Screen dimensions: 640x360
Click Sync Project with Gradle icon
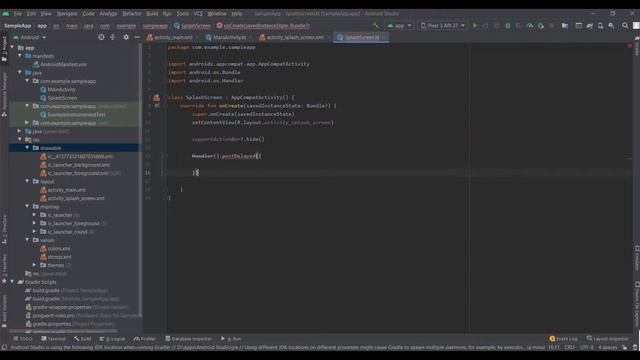pos(590,26)
